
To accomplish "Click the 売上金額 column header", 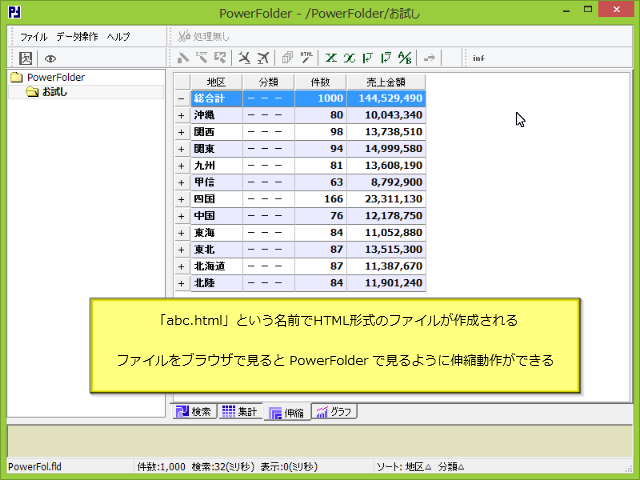I will [x=386, y=82].
